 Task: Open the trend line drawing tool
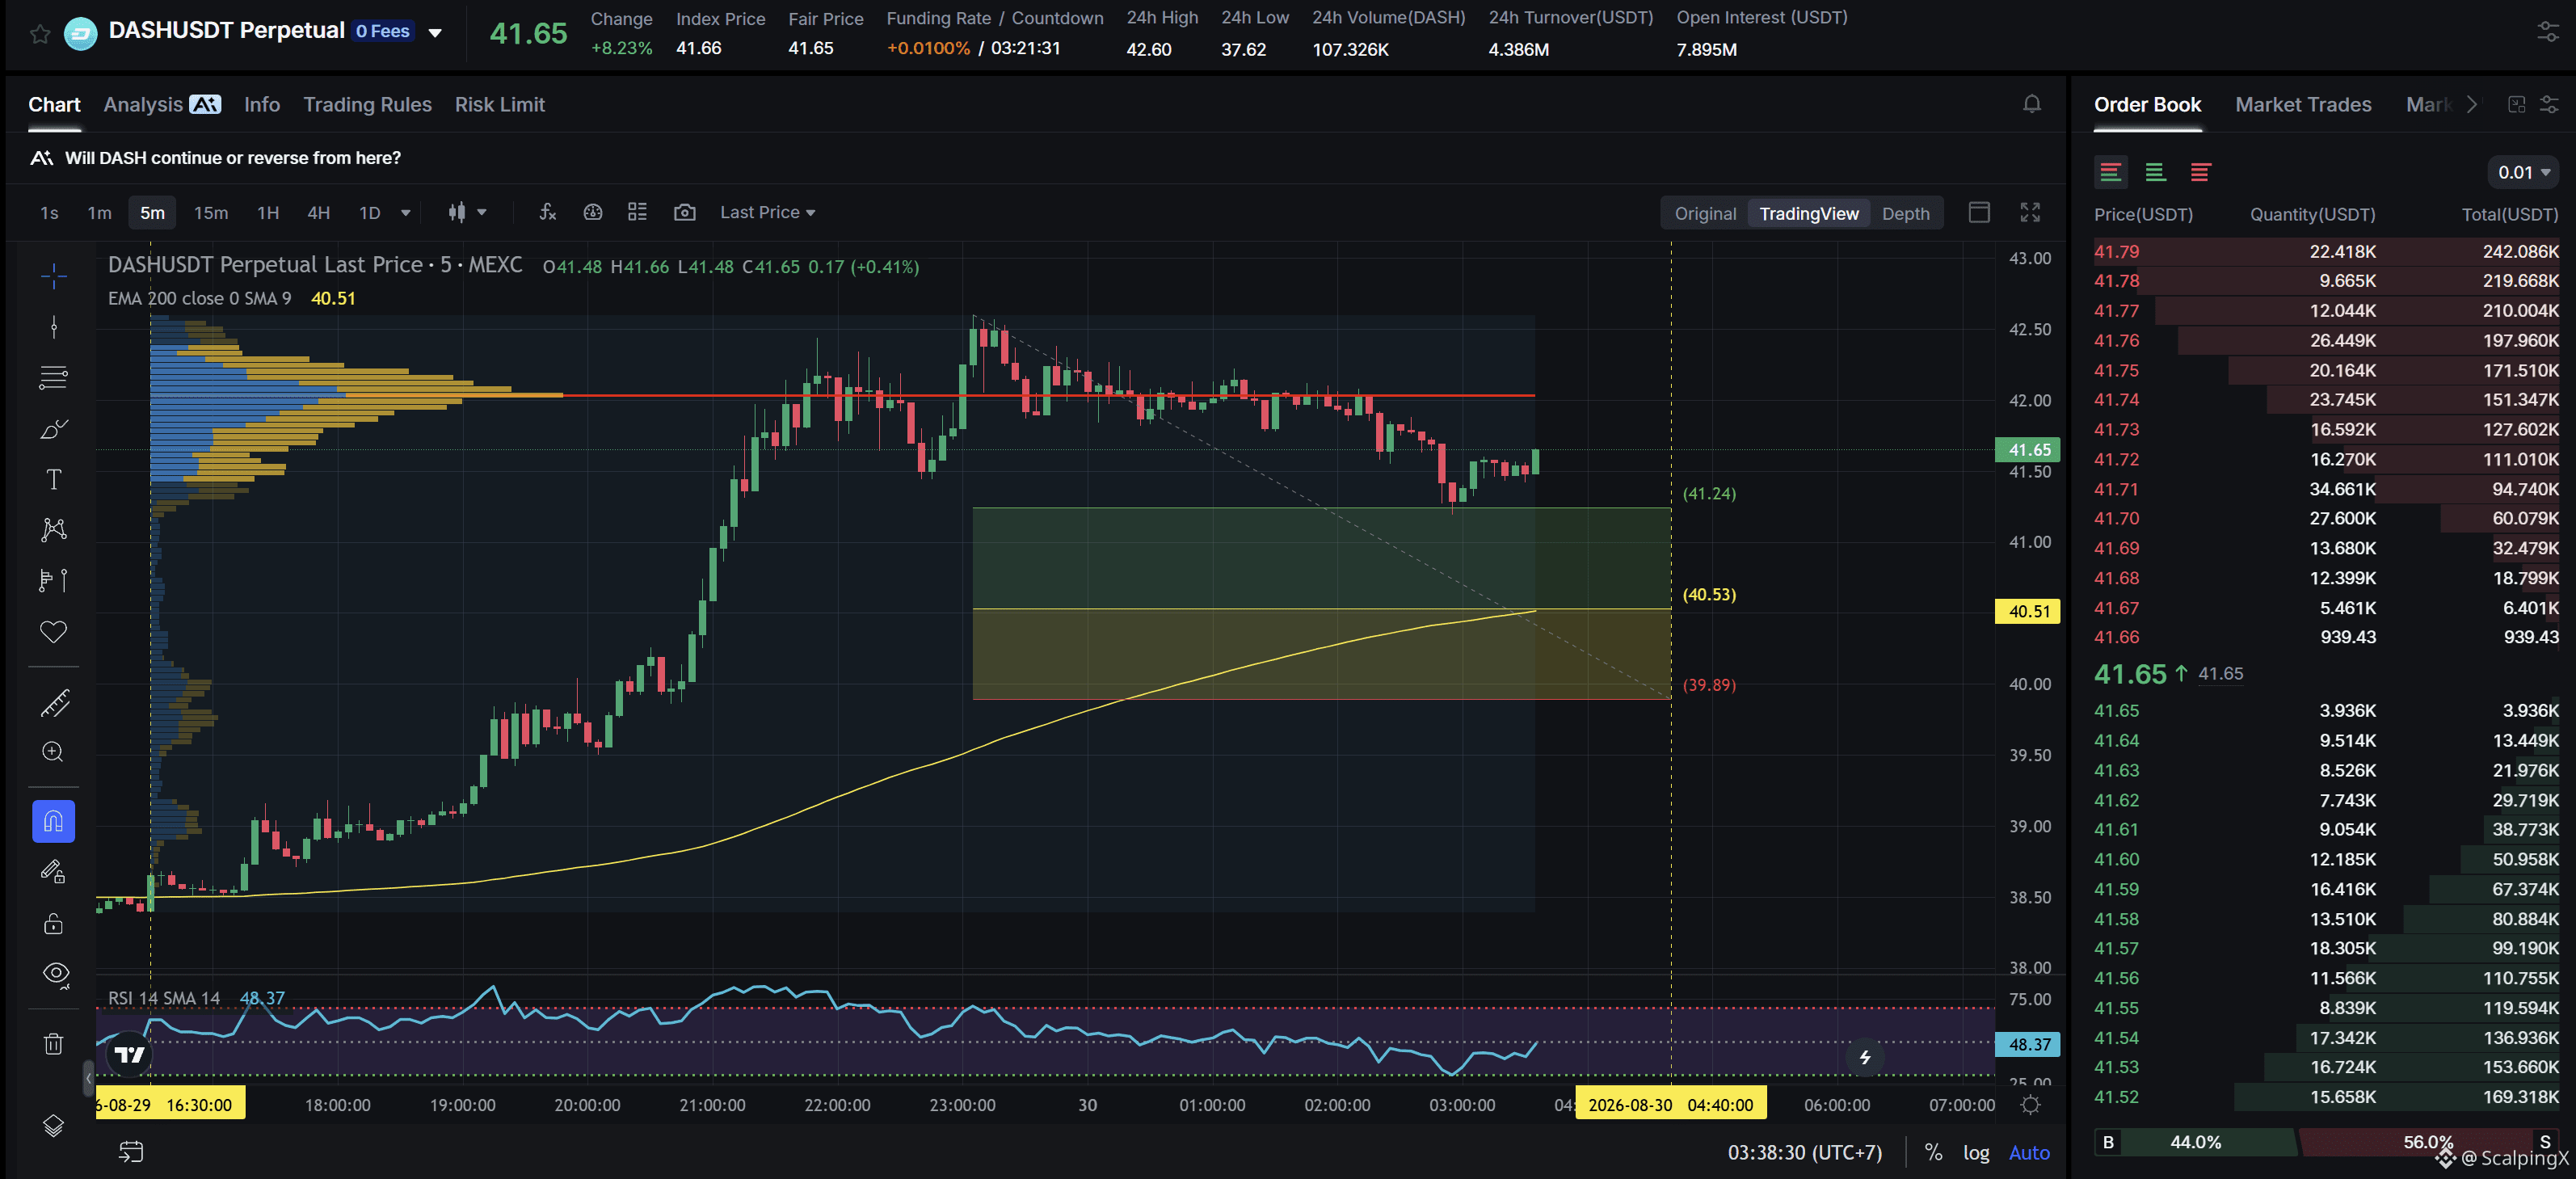(54, 327)
